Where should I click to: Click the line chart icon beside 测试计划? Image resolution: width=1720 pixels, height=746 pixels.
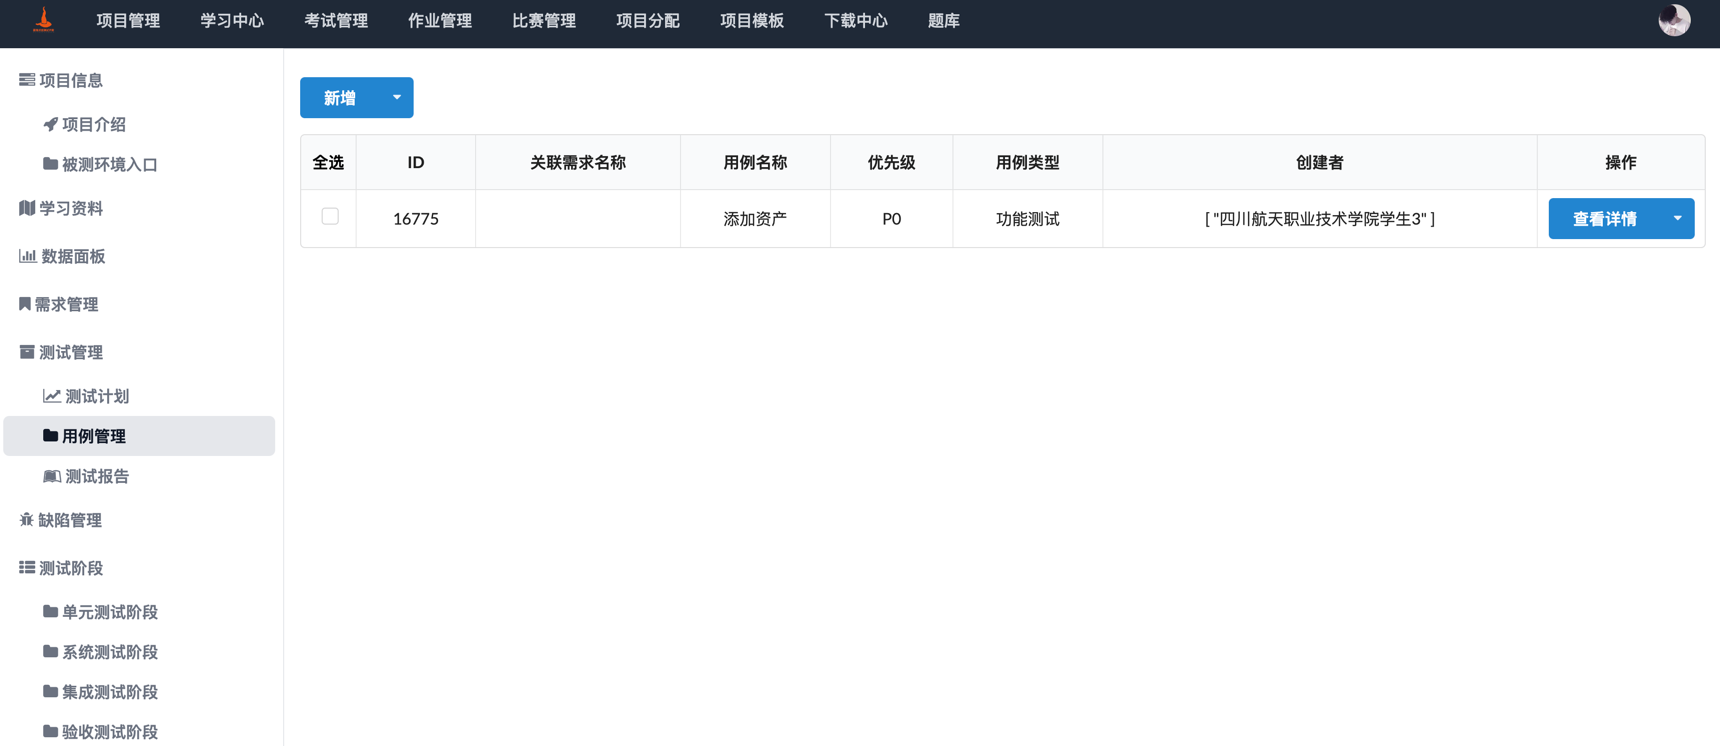pos(51,396)
